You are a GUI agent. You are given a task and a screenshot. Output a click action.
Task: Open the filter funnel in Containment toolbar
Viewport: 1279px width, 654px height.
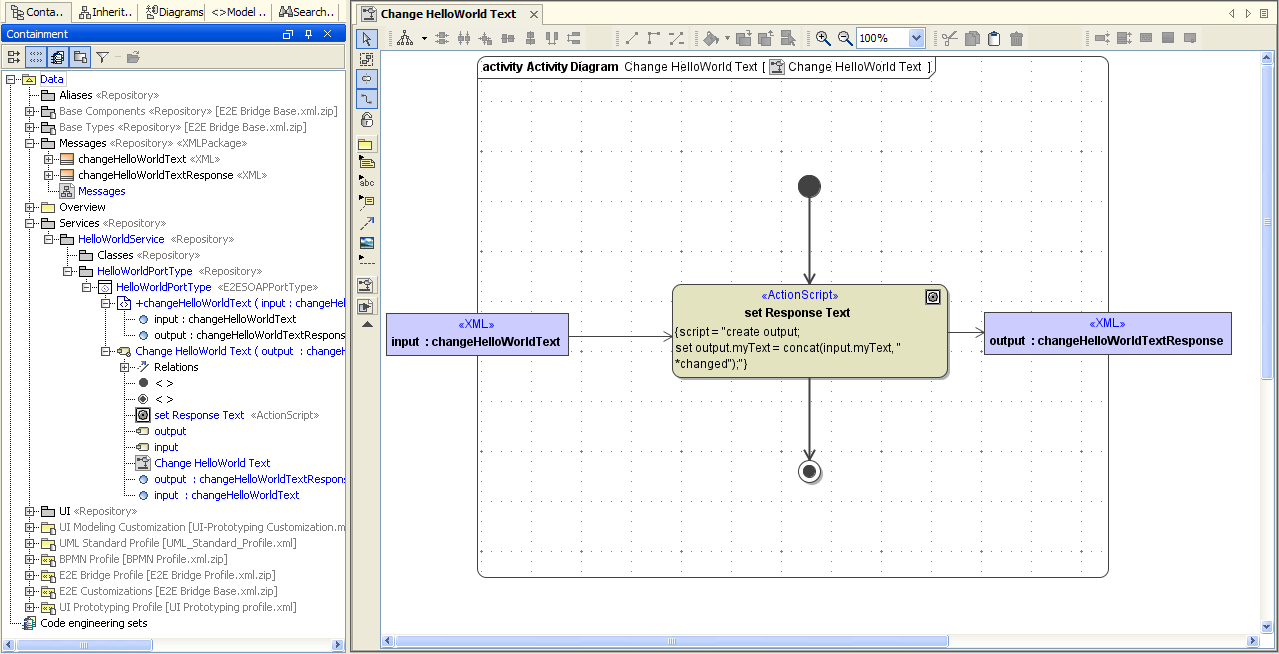(102, 57)
